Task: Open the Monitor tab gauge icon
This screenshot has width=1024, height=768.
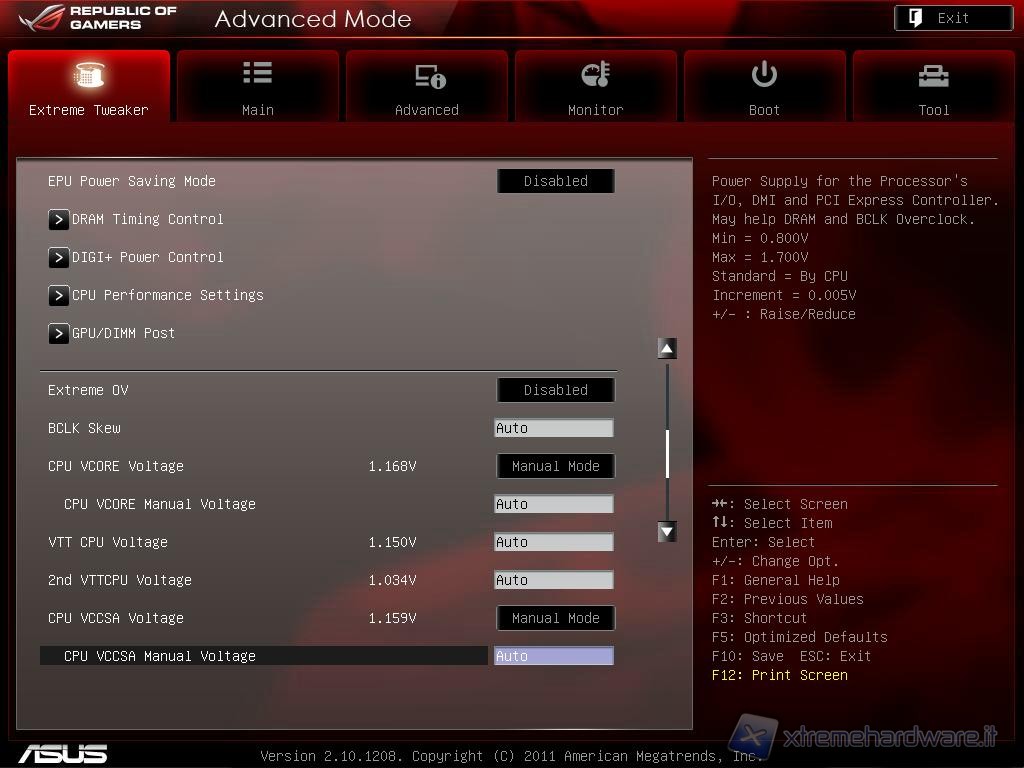Action: coord(595,75)
